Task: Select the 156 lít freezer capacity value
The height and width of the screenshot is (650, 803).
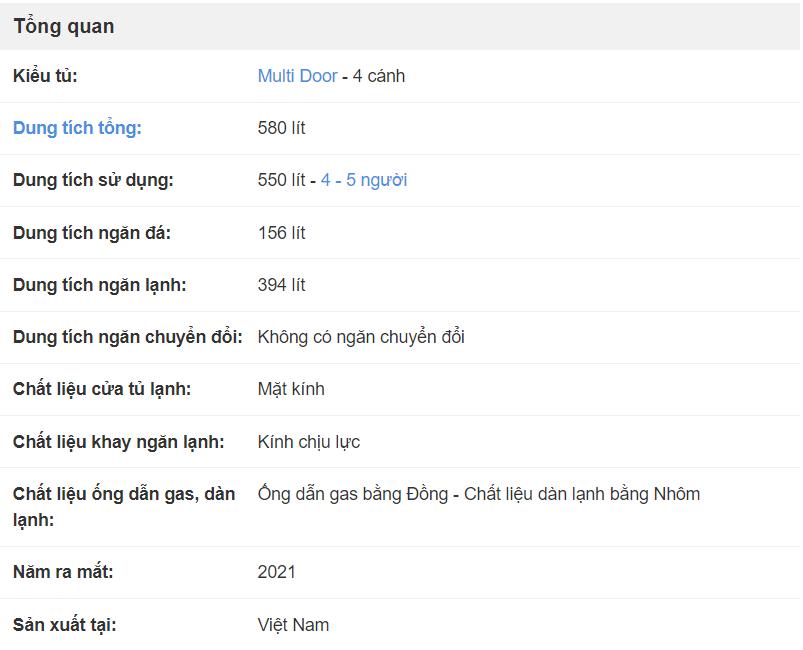Action: pos(281,233)
